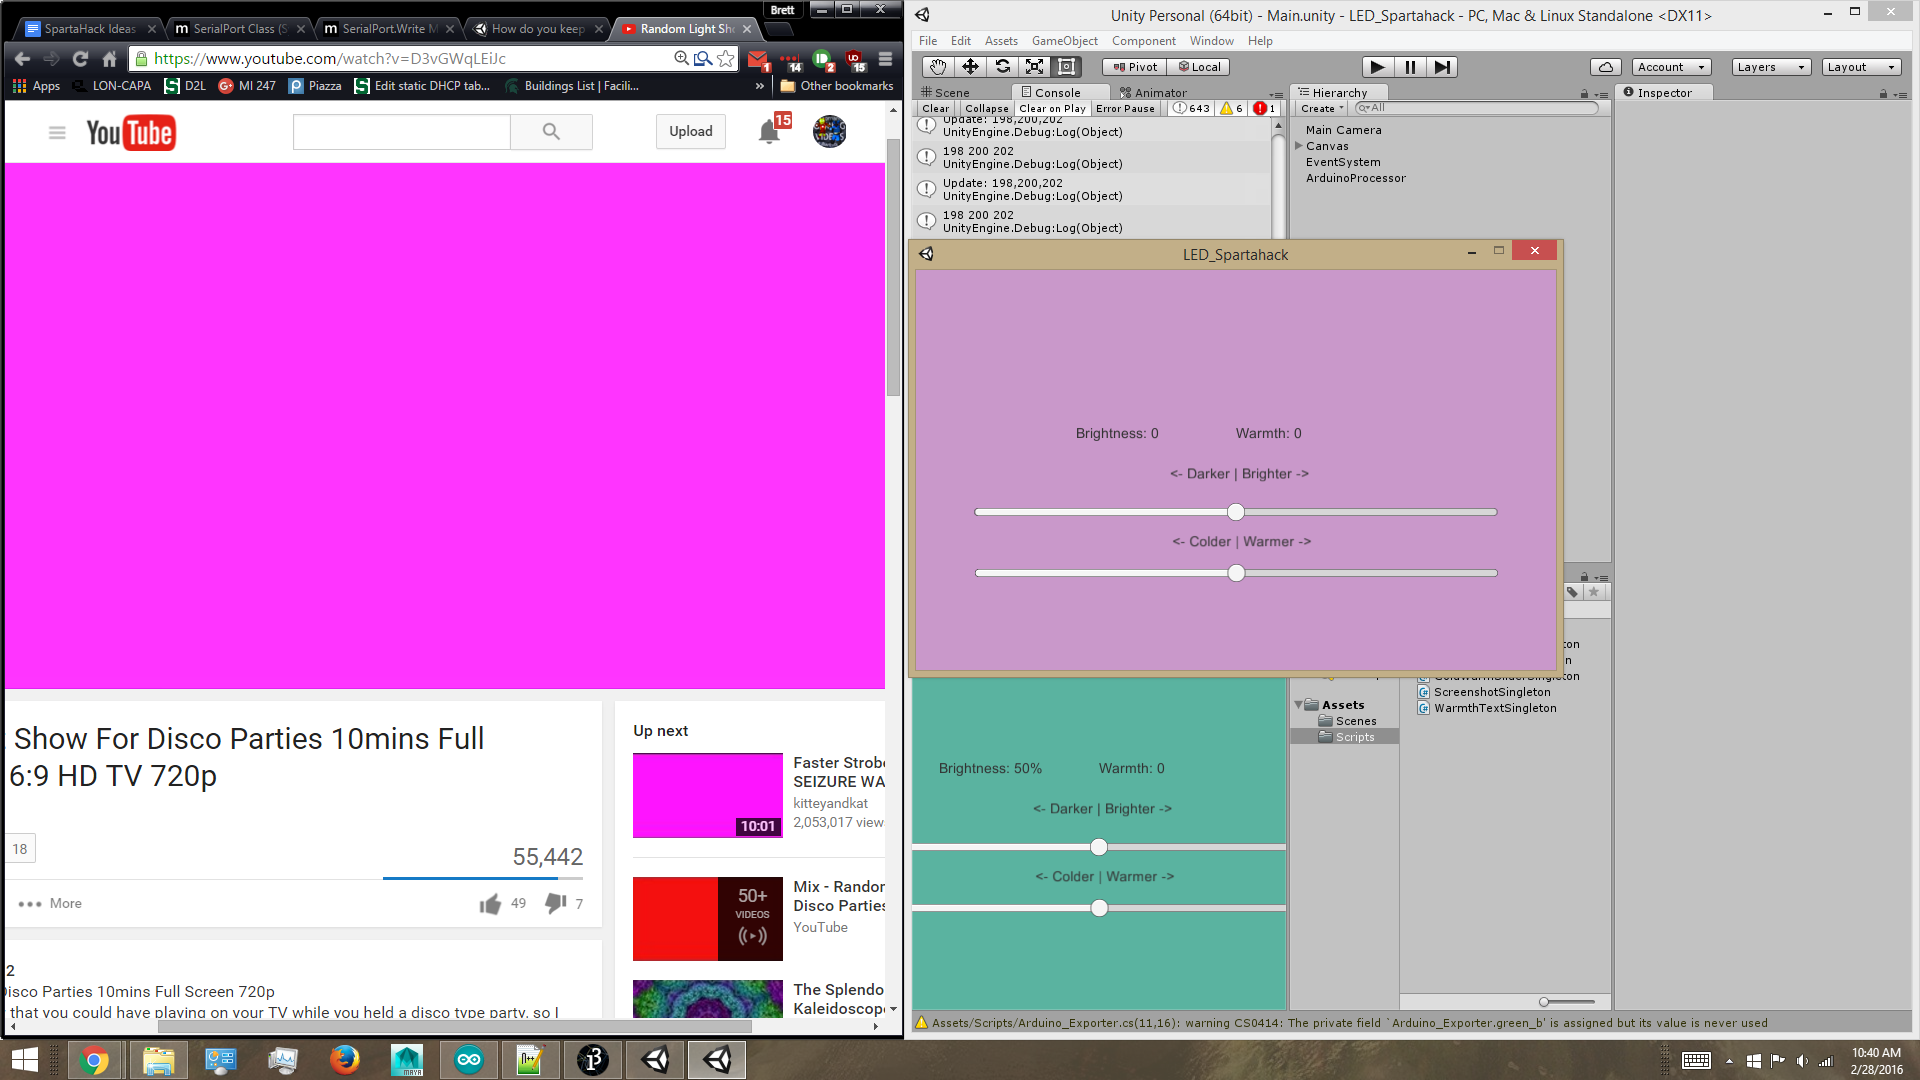Toggle Clear on Play option

(x=1052, y=108)
